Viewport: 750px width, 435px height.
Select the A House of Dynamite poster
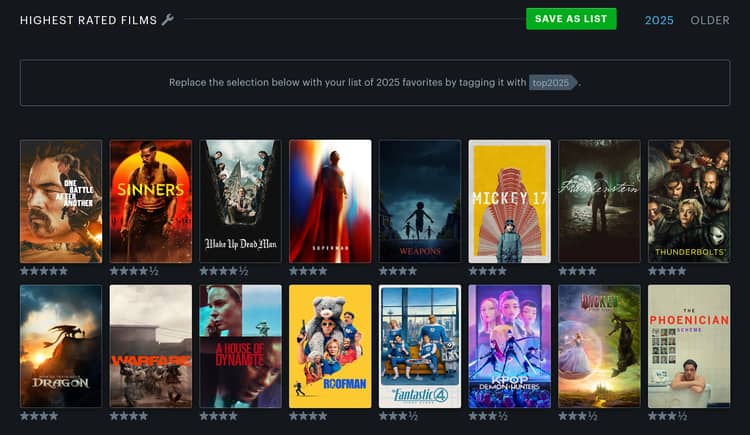(240, 346)
